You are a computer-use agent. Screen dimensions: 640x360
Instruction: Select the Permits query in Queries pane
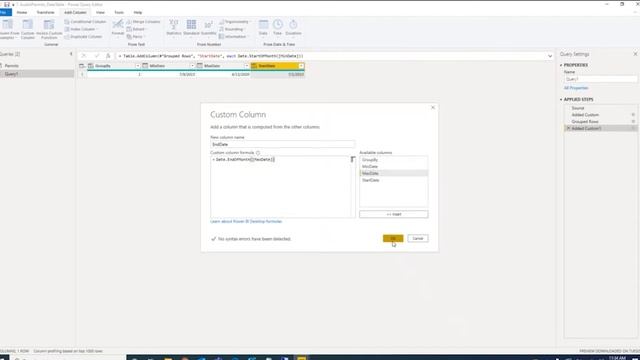tap(11, 66)
